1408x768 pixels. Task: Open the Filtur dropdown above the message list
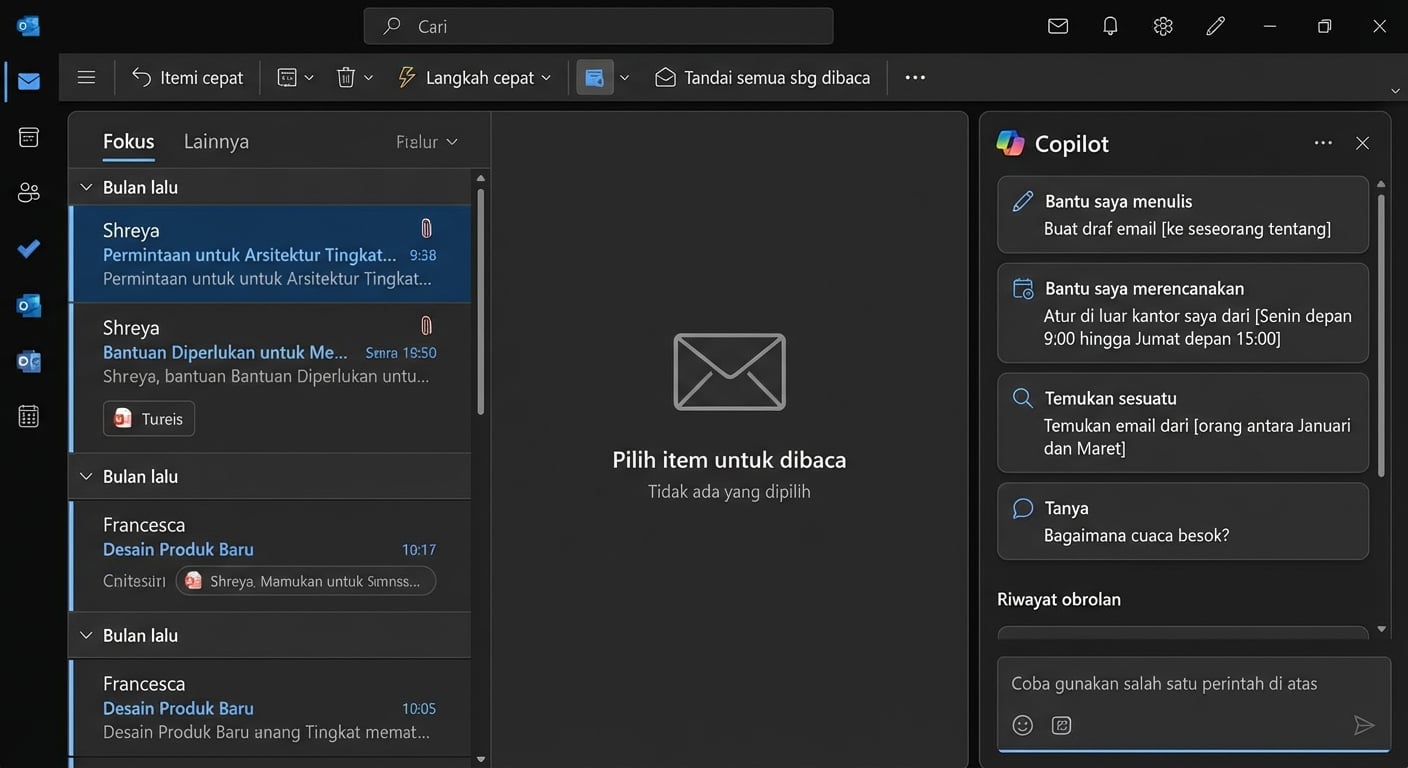pos(425,141)
